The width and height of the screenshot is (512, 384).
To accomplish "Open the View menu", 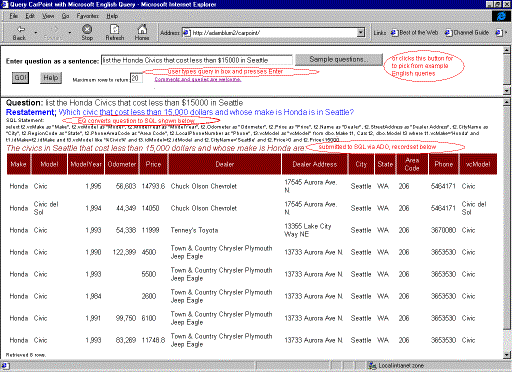I will 48,16.
